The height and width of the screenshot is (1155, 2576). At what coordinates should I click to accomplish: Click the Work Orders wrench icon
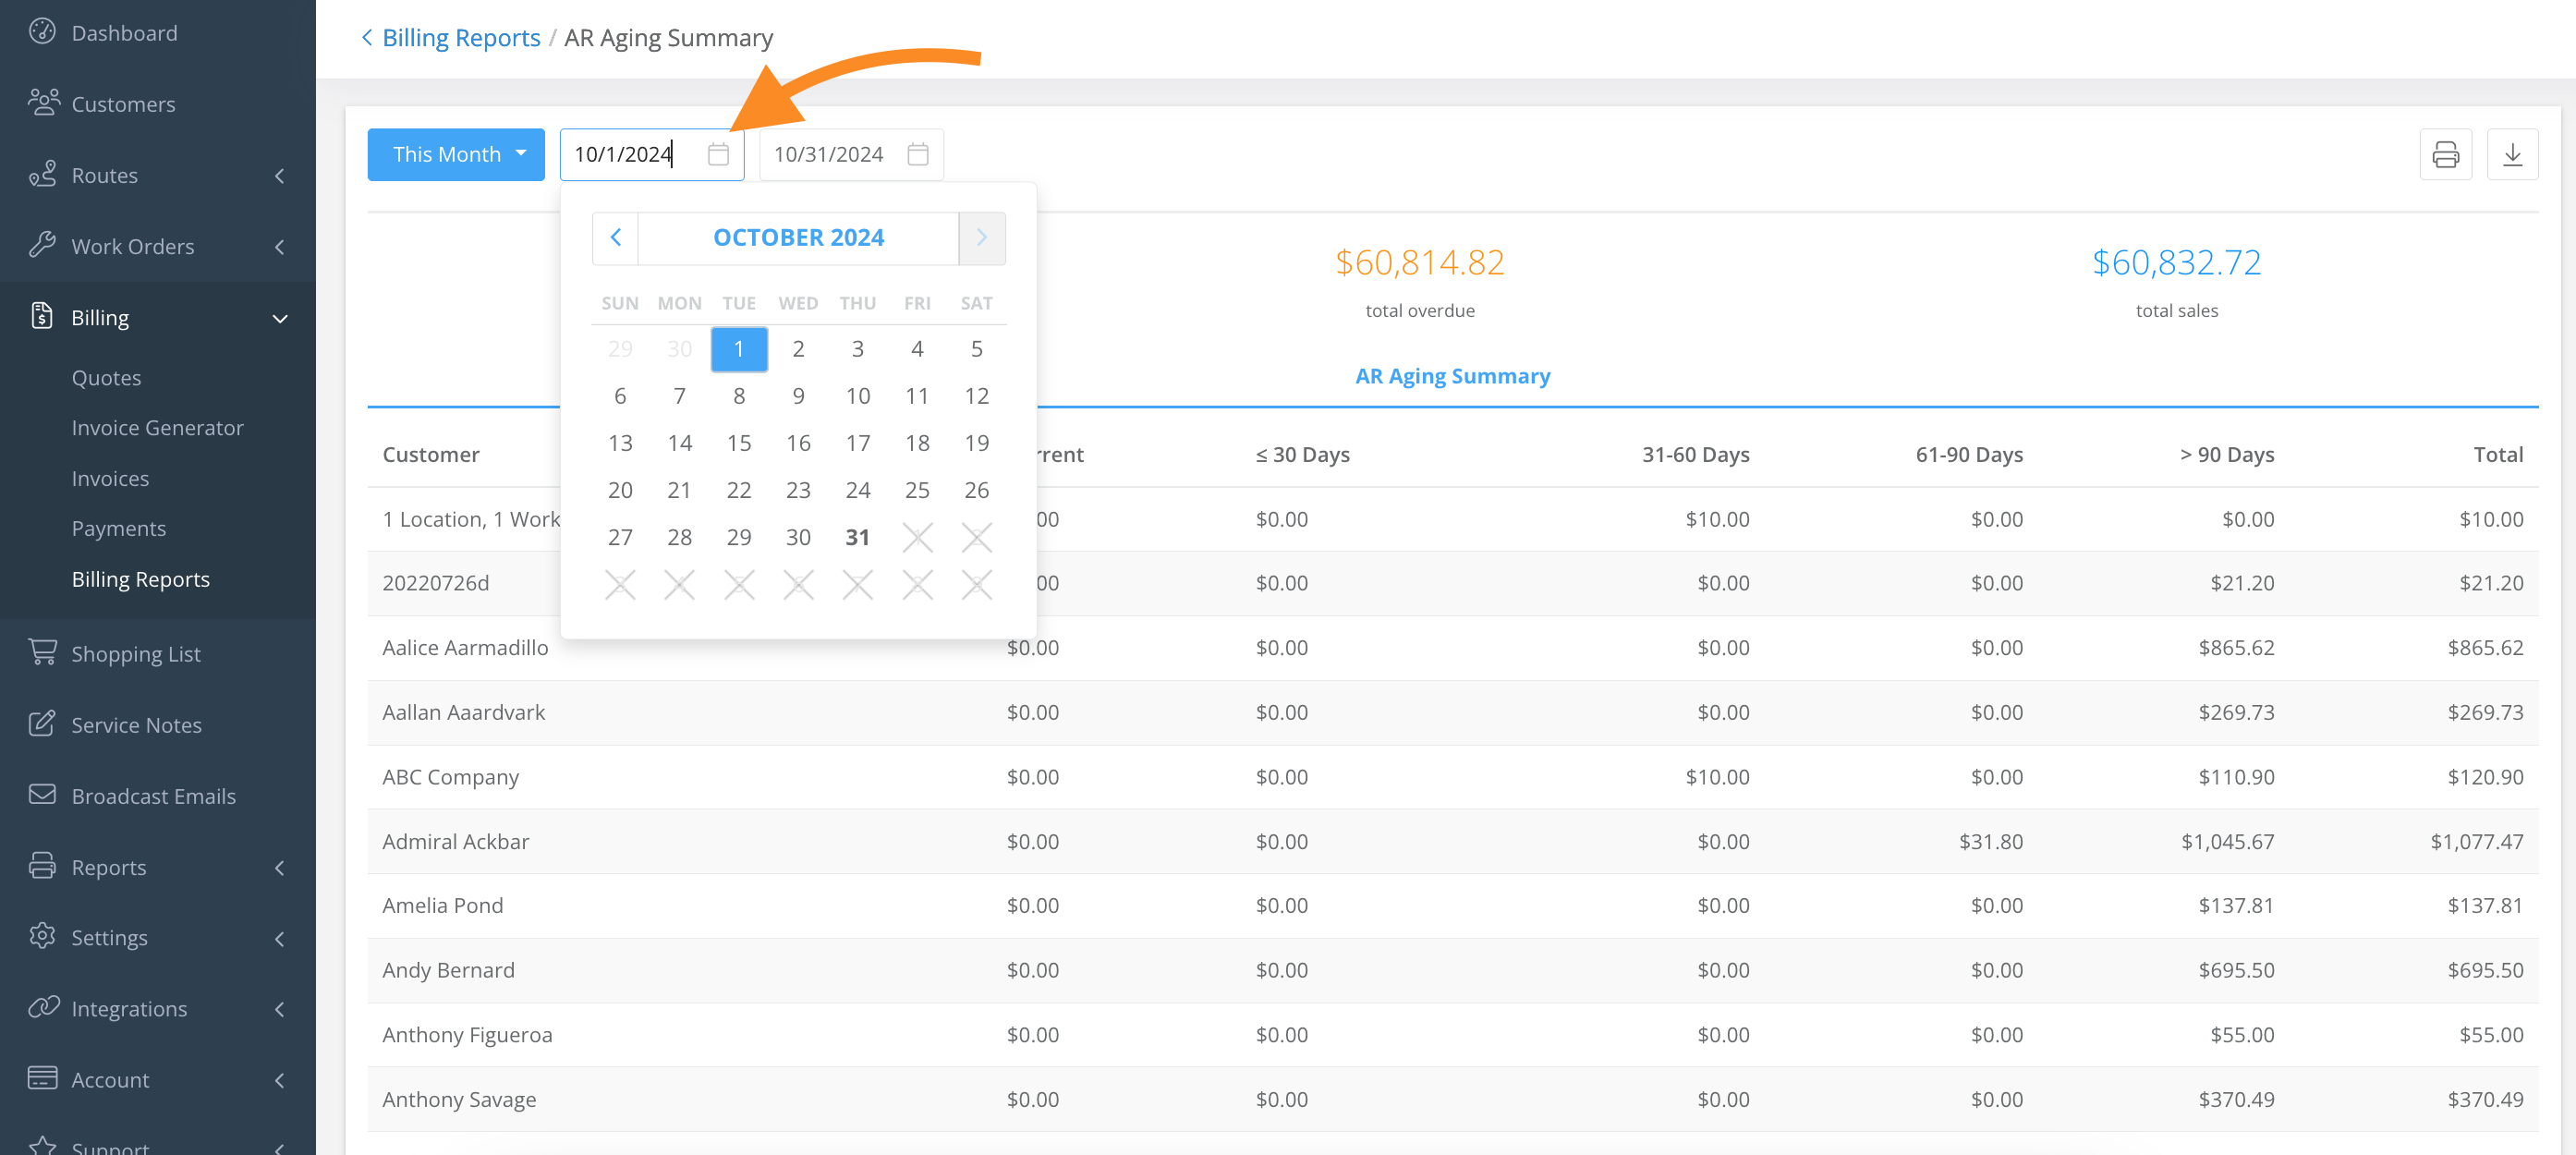point(42,245)
